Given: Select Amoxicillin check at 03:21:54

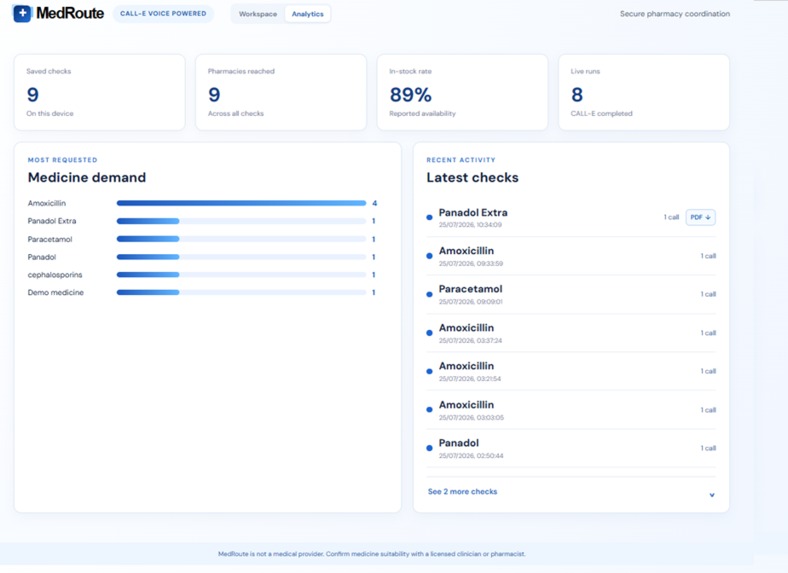Looking at the screenshot, I should click(571, 371).
